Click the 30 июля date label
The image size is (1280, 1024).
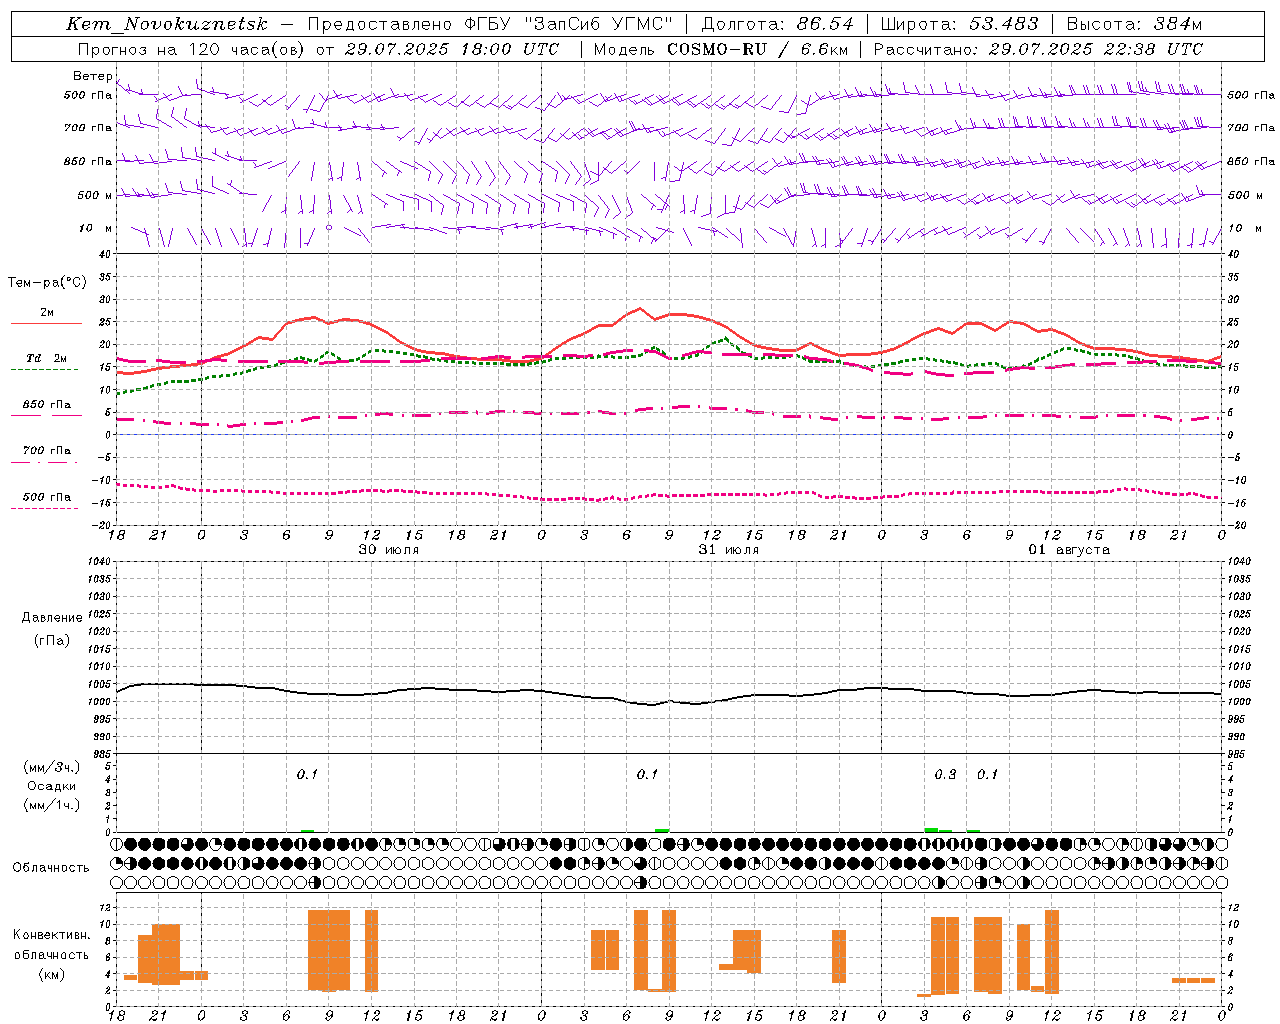[x=389, y=550]
